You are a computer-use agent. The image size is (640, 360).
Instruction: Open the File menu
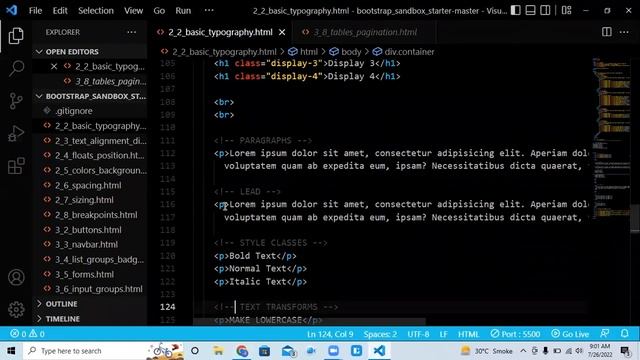coord(36,11)
